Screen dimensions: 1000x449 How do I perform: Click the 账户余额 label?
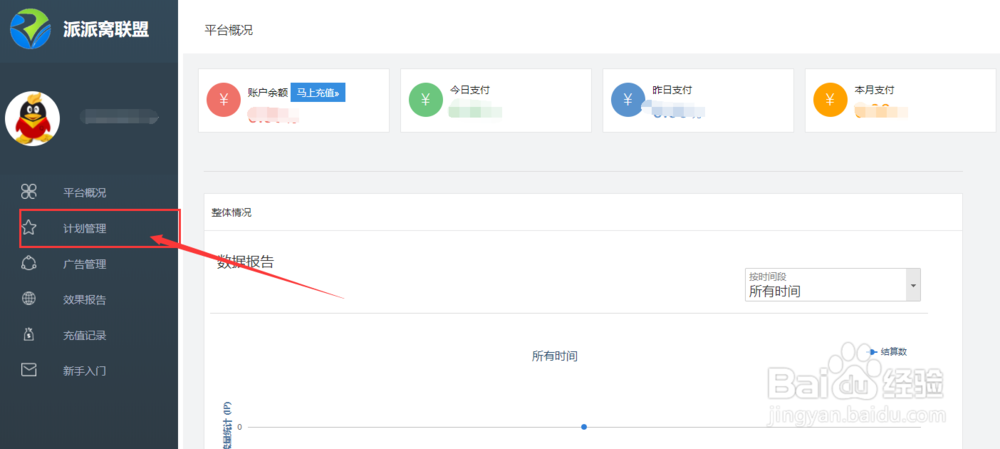[x=268, y=92]
